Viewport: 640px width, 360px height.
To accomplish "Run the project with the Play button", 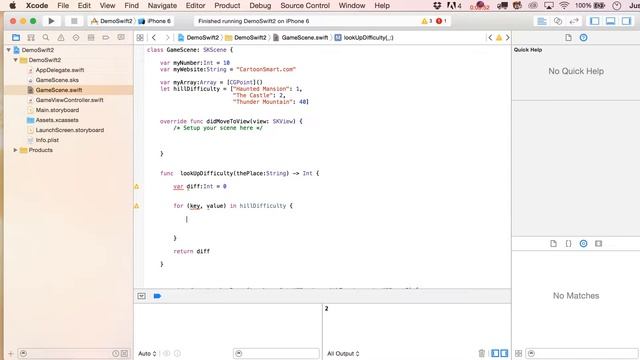I will point(51,21).
